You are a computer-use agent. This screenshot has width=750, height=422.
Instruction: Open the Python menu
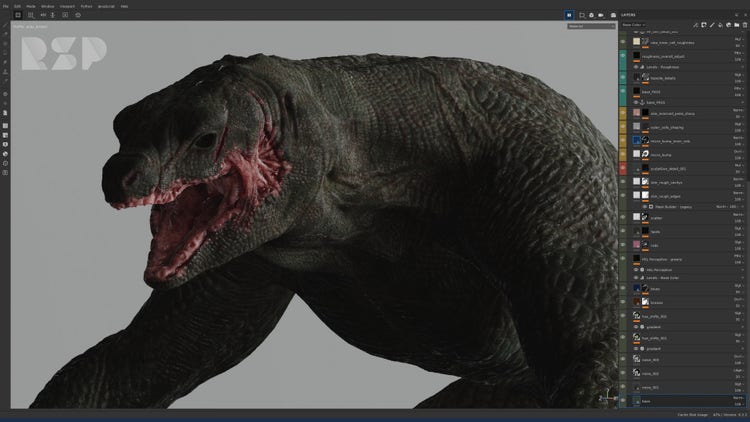87,5
